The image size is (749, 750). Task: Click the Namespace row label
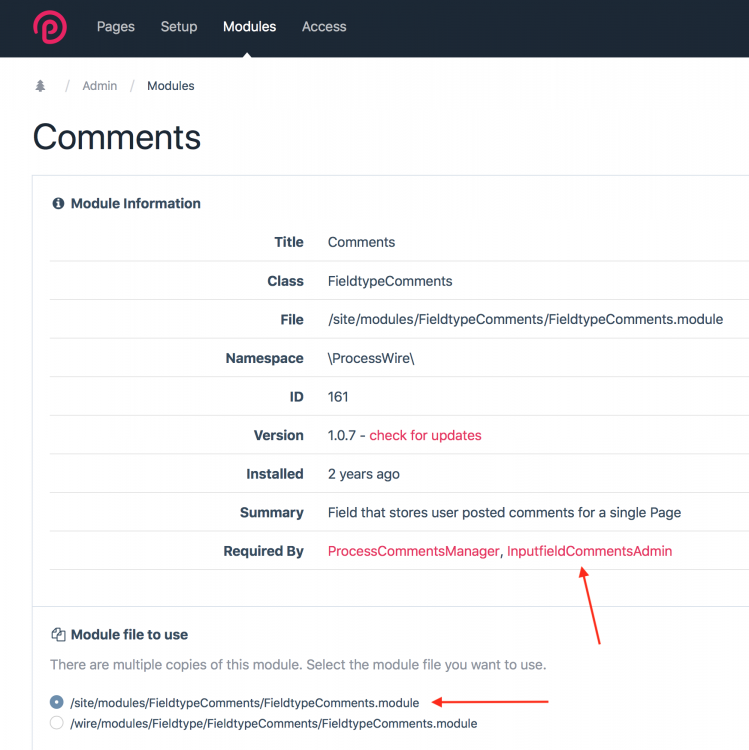tap(264, 358)
